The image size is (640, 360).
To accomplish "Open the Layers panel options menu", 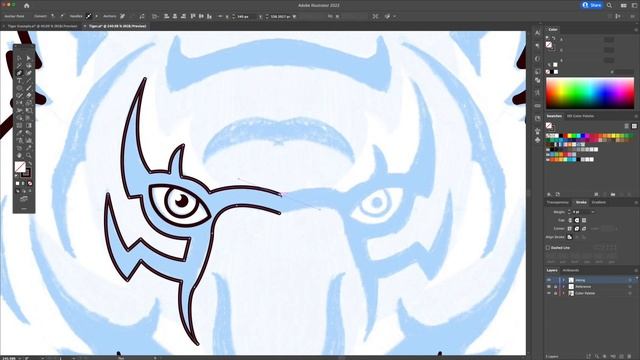I will pyautogui.click(x=636, y=270).
